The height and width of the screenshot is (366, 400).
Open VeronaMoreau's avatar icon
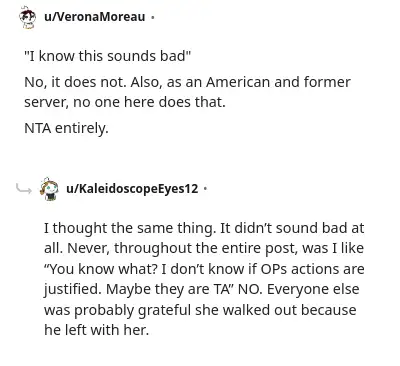(27, 17)
